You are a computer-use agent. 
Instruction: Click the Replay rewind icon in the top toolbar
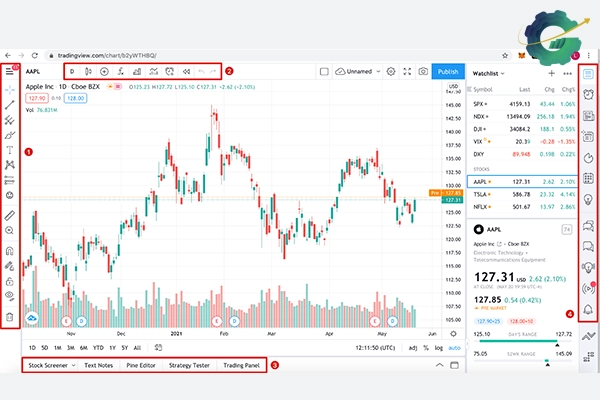[187, 72]
